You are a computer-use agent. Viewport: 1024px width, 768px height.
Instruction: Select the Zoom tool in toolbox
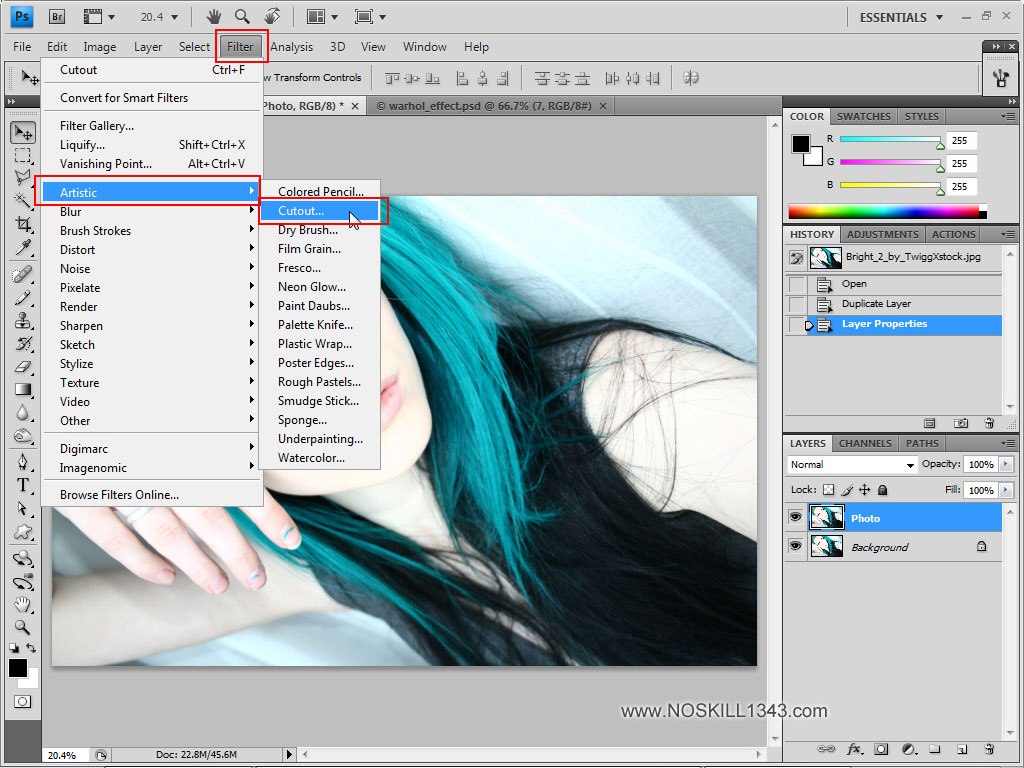click(24, 627)
